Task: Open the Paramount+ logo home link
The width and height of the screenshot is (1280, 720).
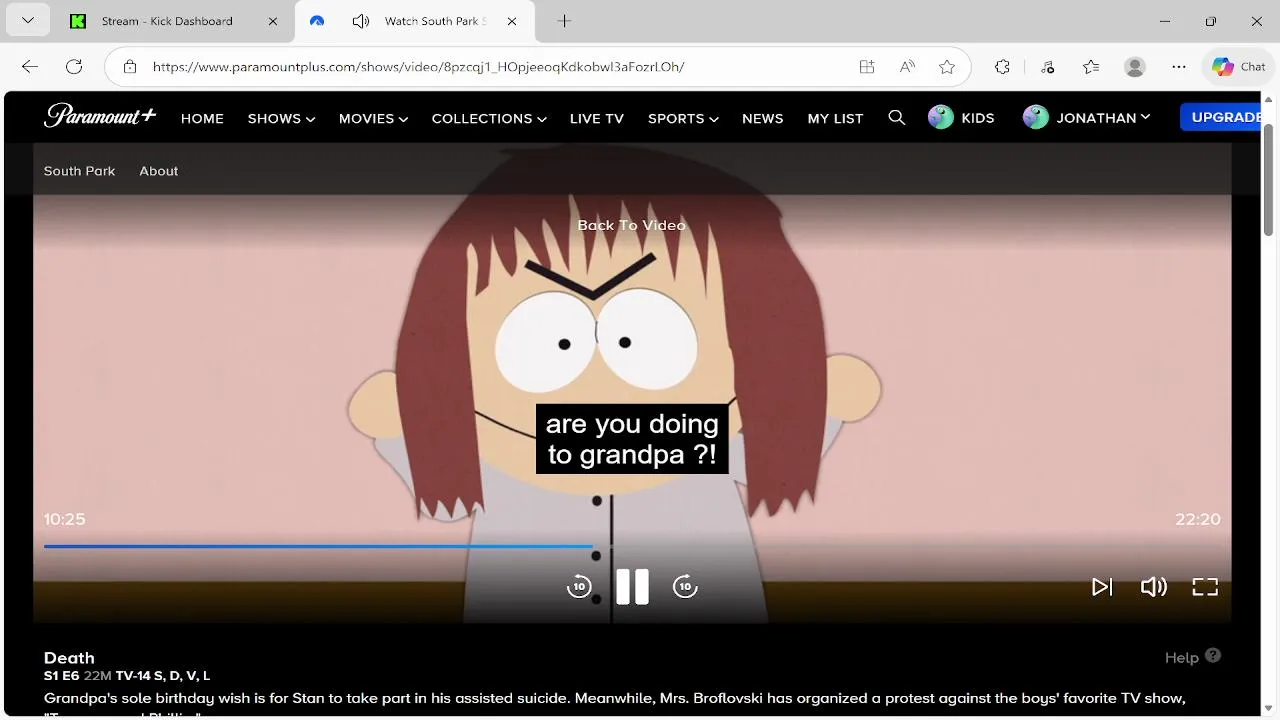Action: click(100, 116)
